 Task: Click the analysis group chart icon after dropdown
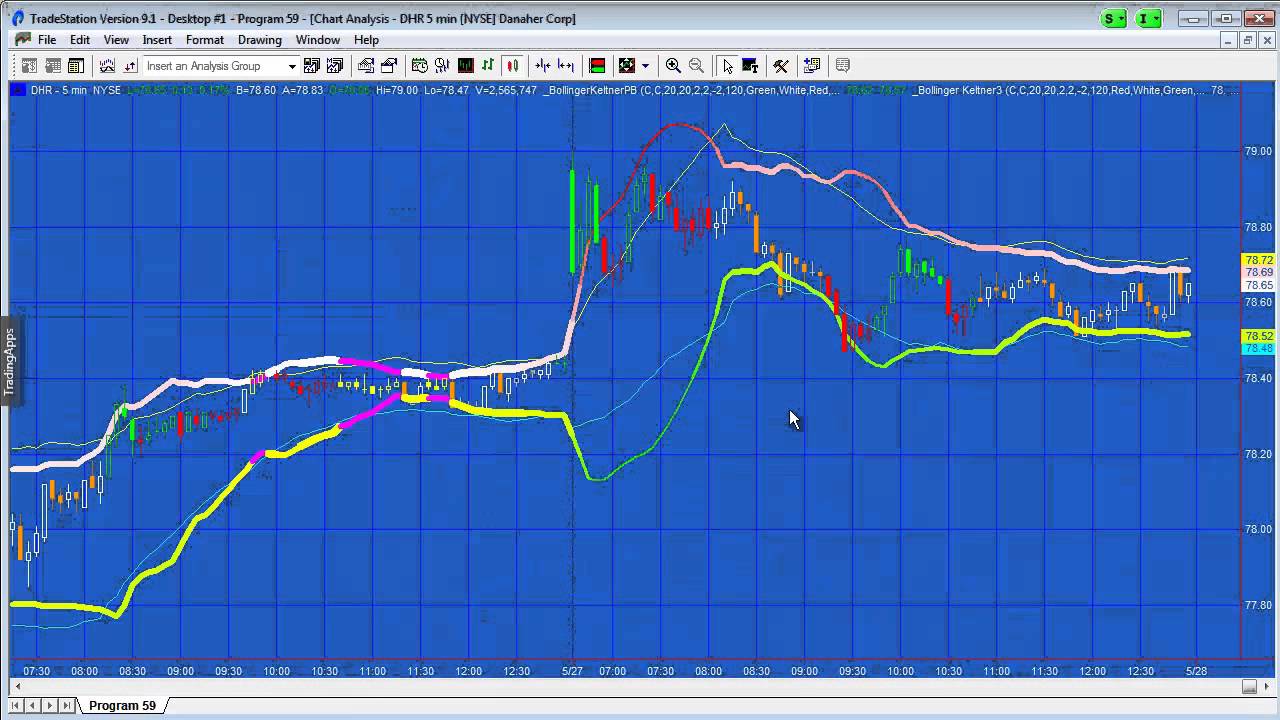[312, 66]
